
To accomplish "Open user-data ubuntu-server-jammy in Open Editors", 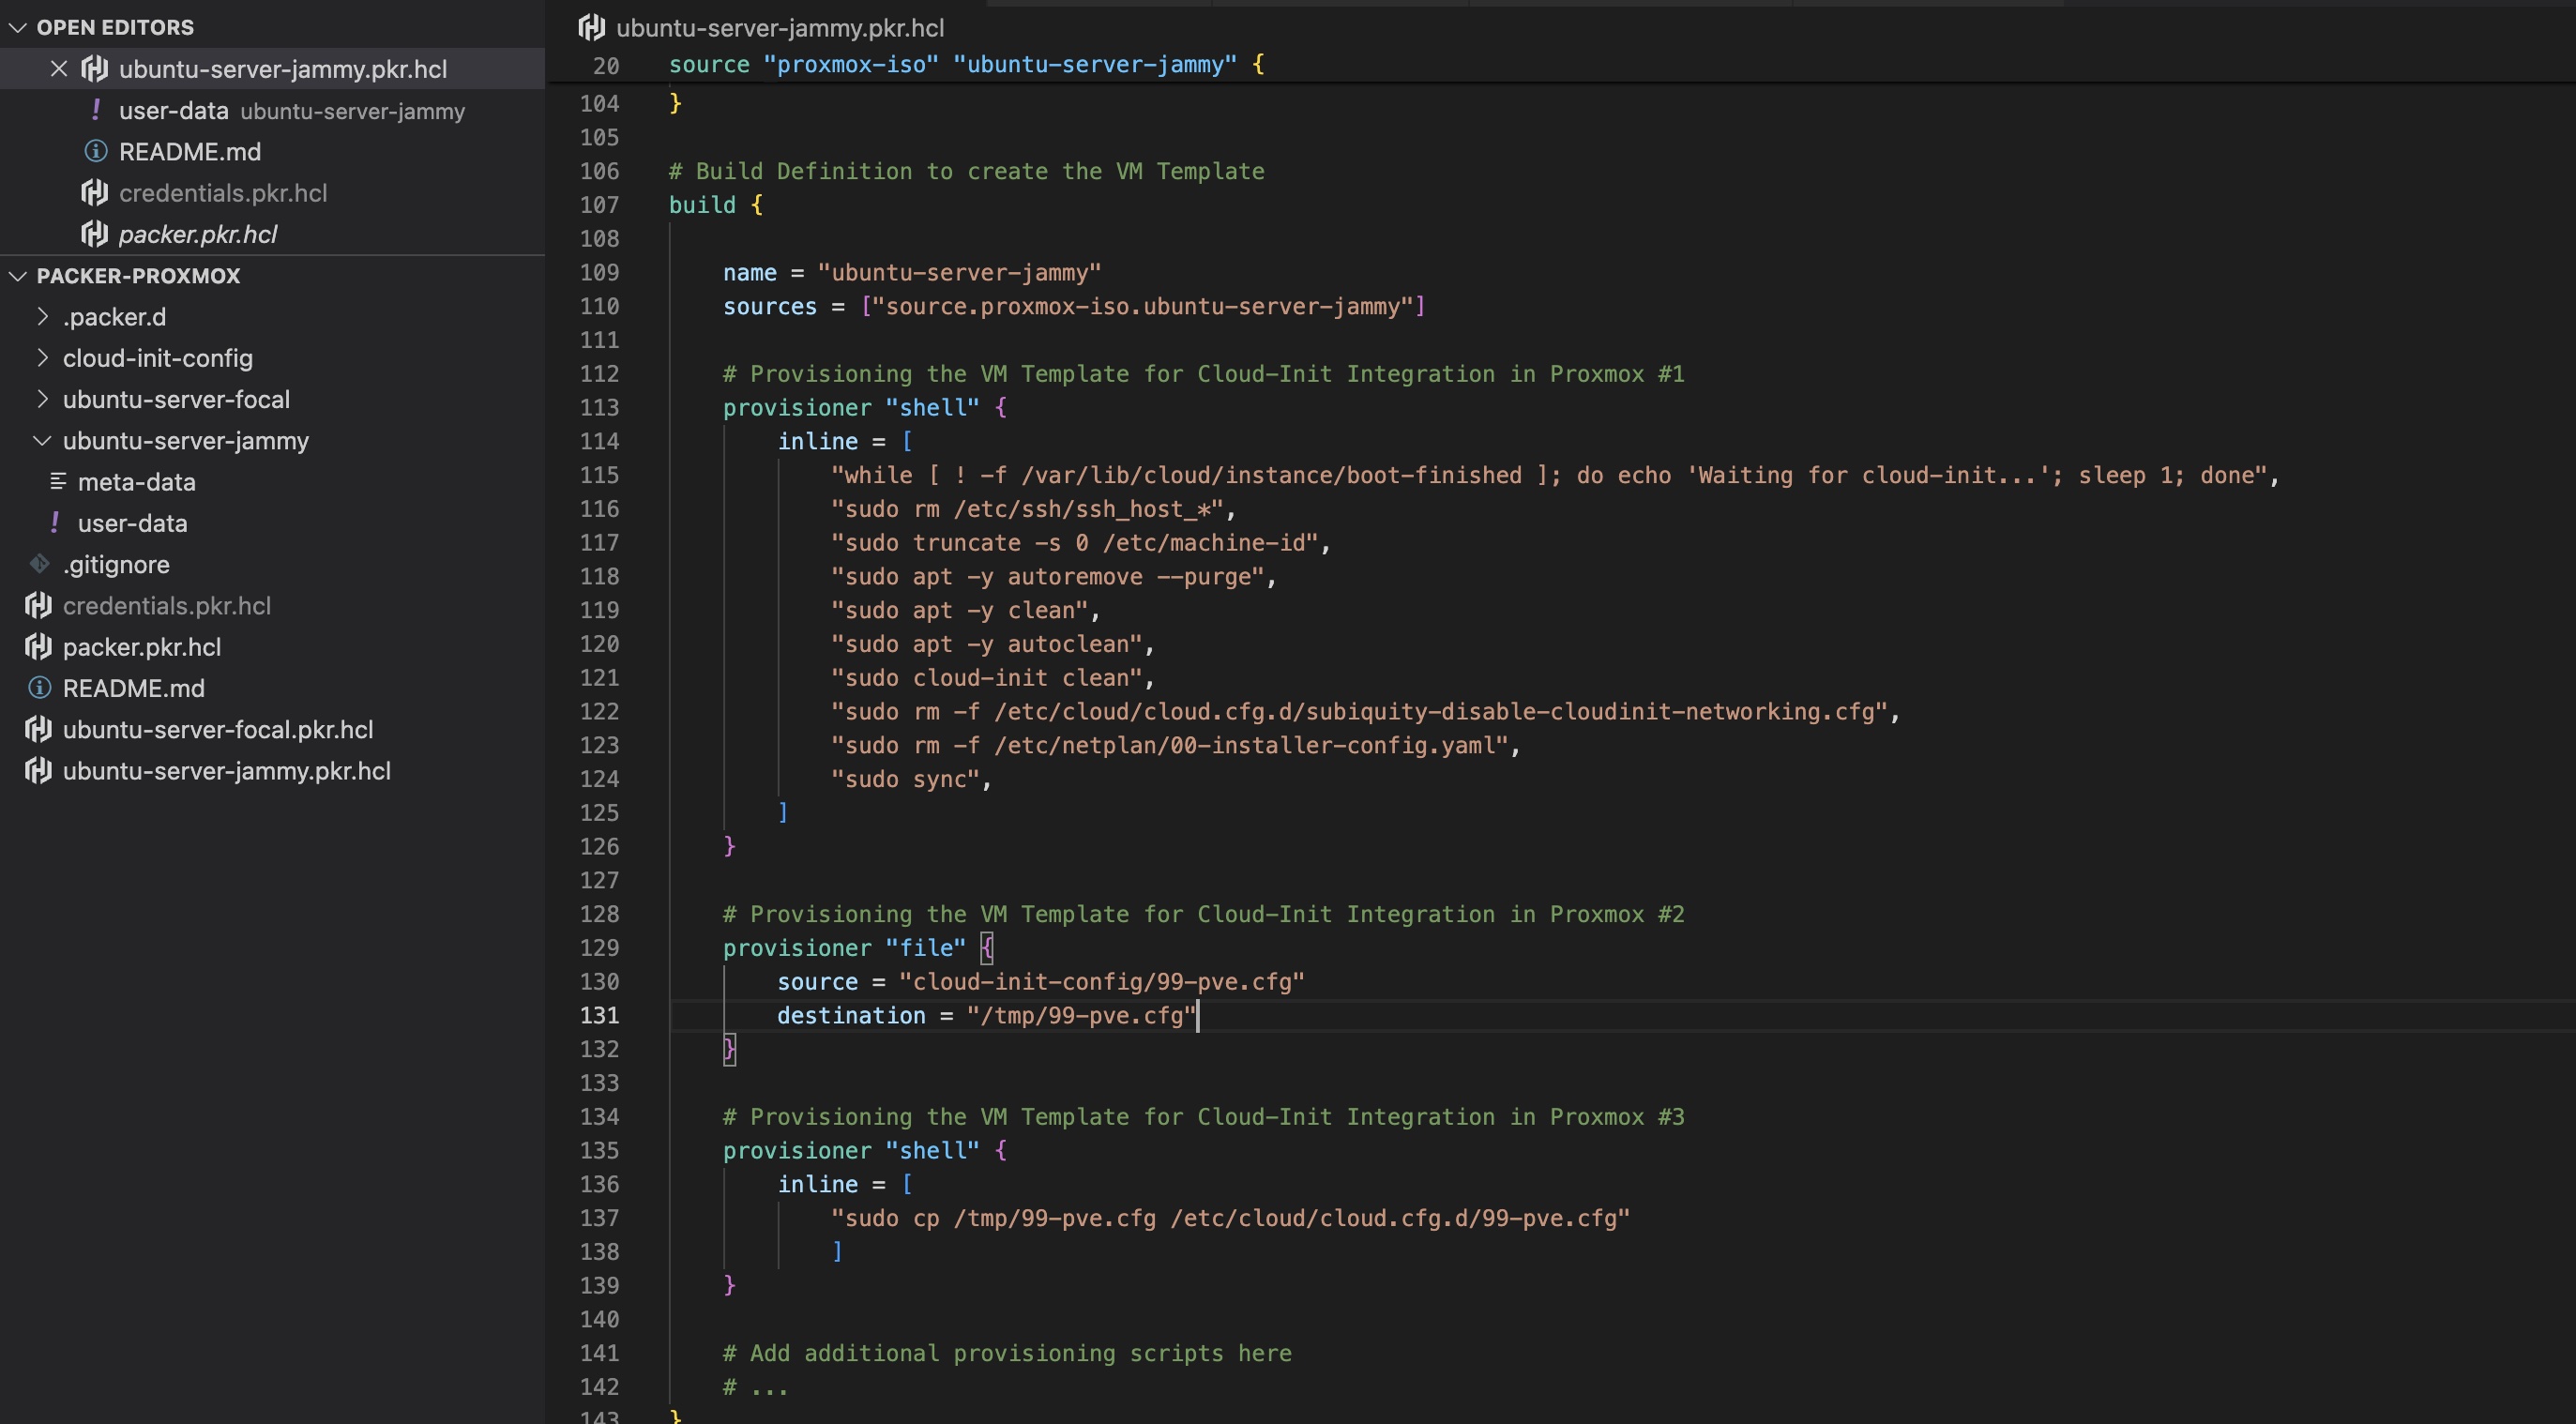I will (x=292, y=110).
